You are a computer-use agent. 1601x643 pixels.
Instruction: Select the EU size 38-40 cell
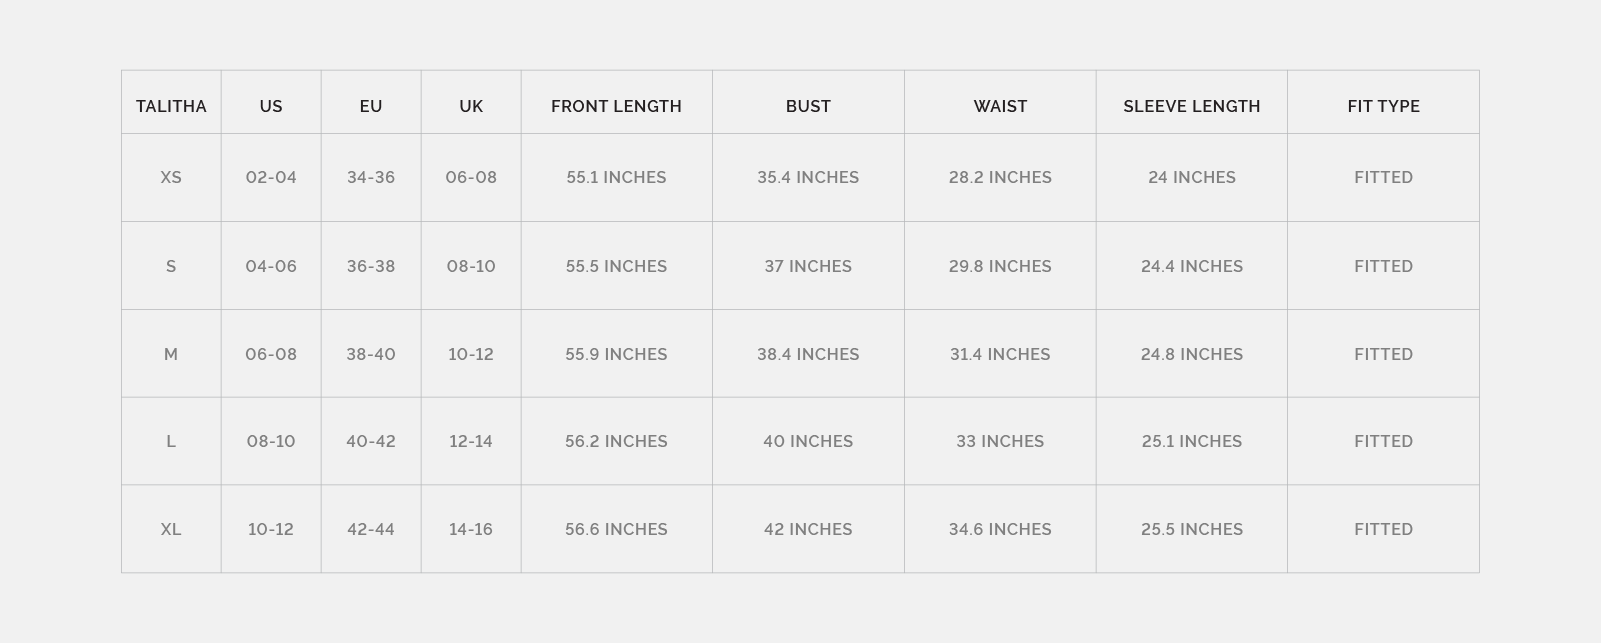pos(371,354)
